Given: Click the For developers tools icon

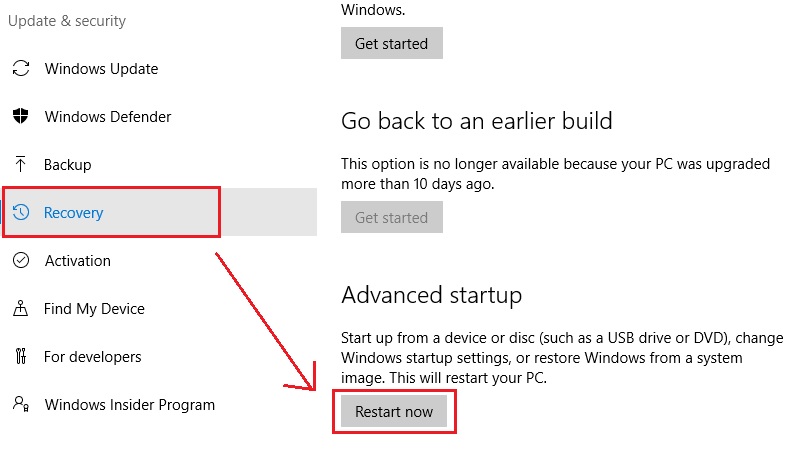Looking at the screenshot, I should click(x=20, y=357).
